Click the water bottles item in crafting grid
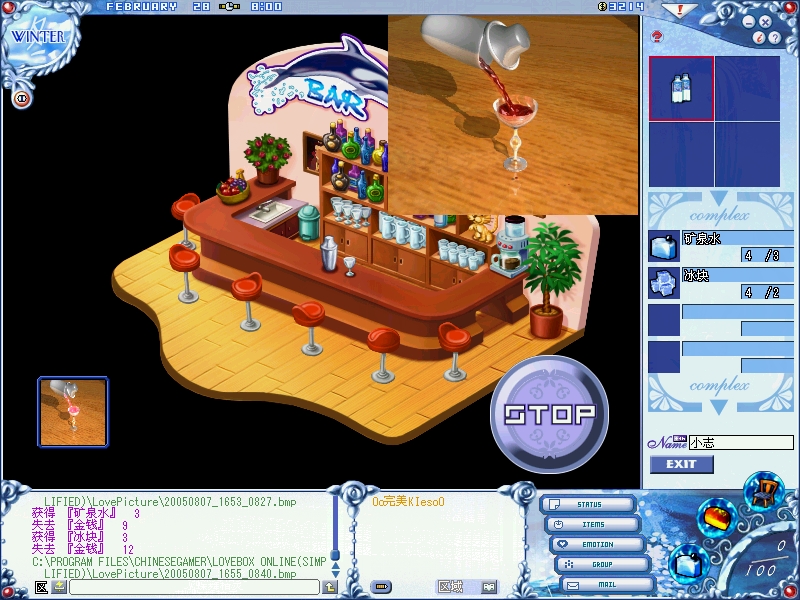The image size is (800, 600). (681, 89)
